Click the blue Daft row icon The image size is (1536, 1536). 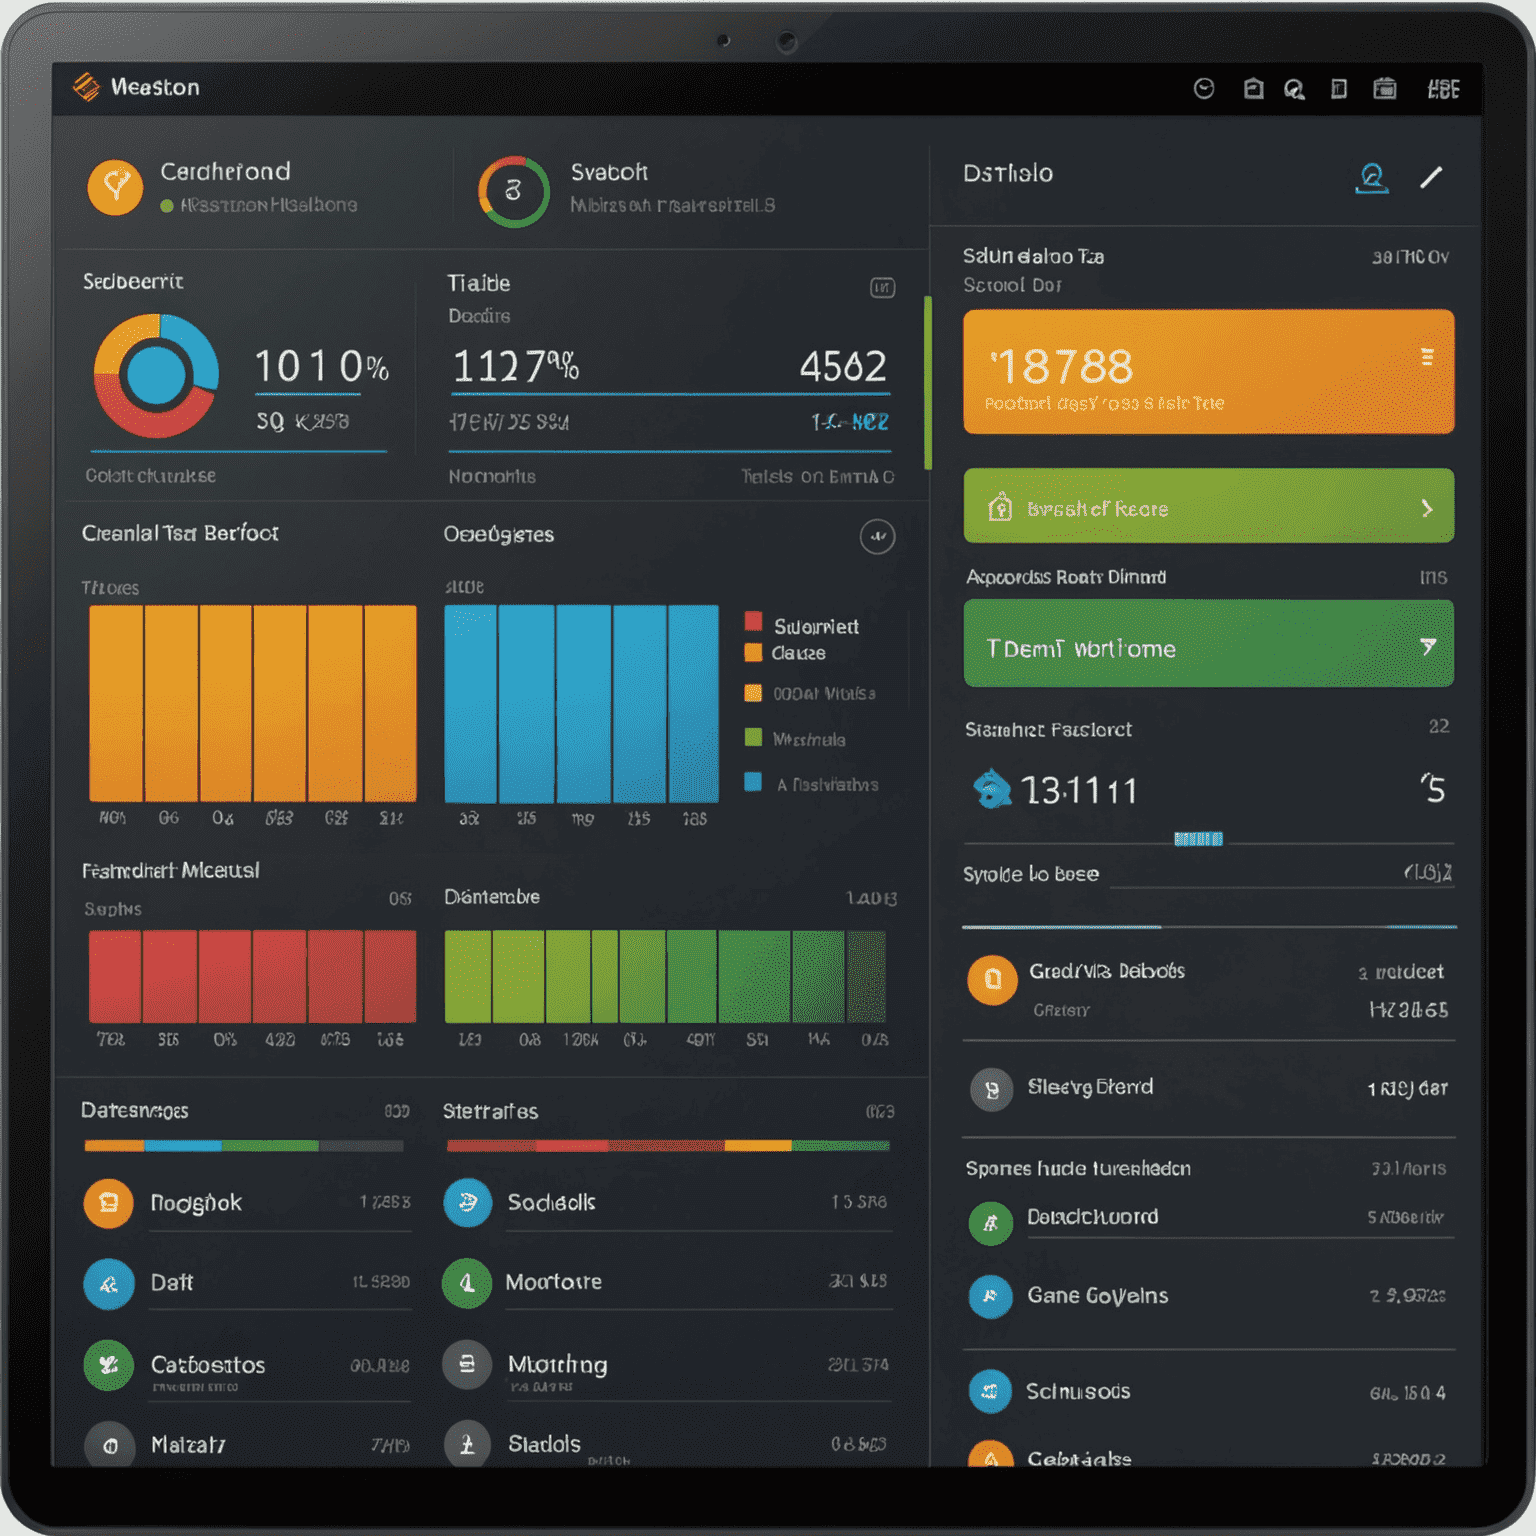coord(108,1284)
